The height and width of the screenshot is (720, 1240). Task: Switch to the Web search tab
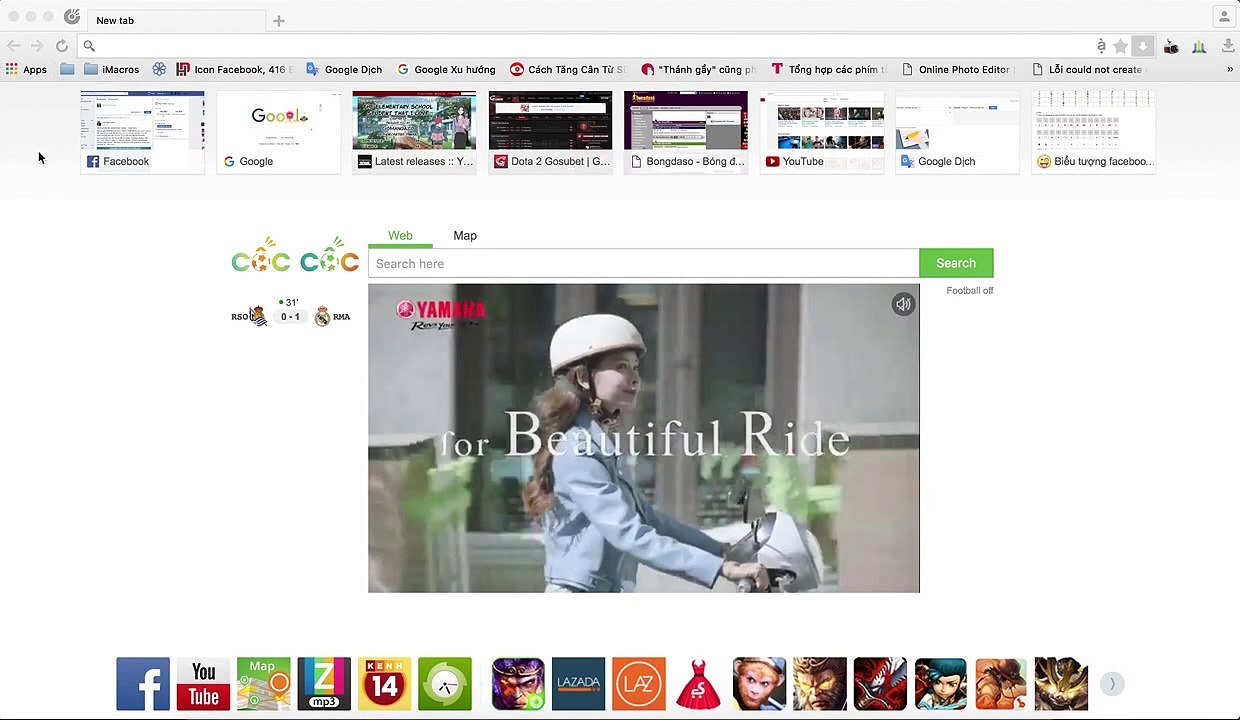400,236
